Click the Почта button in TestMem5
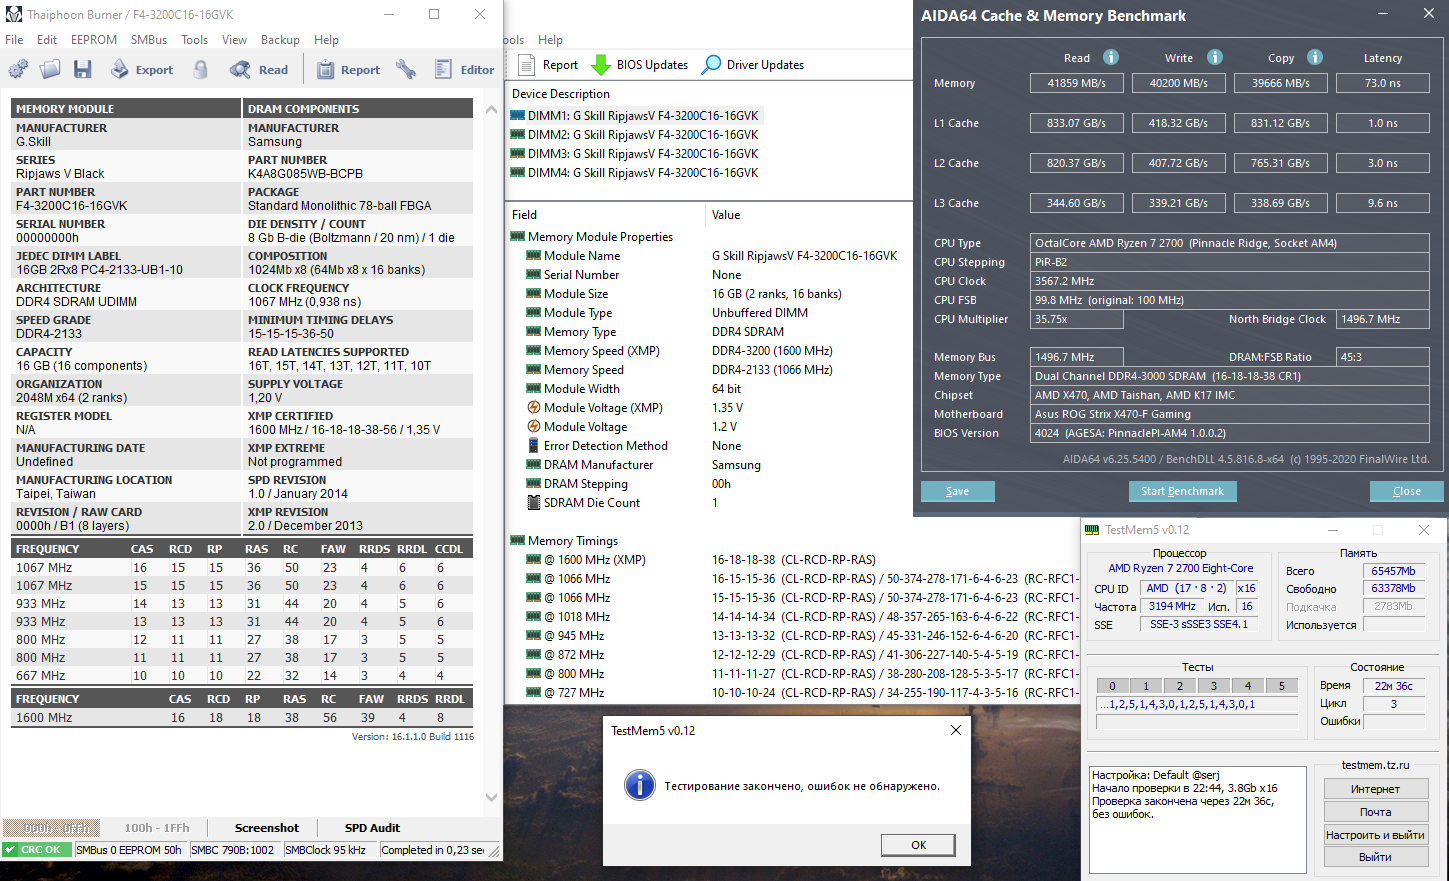 pyautogui.click(x=1375, y=812)
